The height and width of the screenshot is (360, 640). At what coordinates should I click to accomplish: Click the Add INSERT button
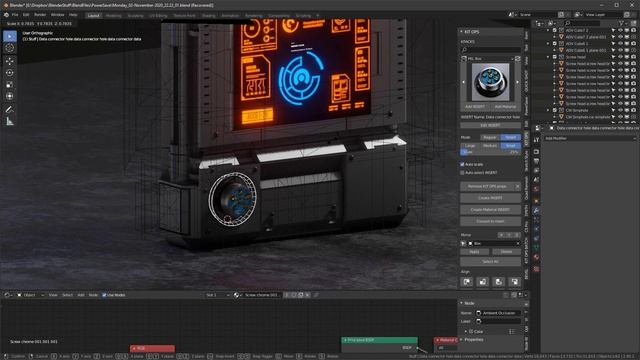[x=475, y=107]
